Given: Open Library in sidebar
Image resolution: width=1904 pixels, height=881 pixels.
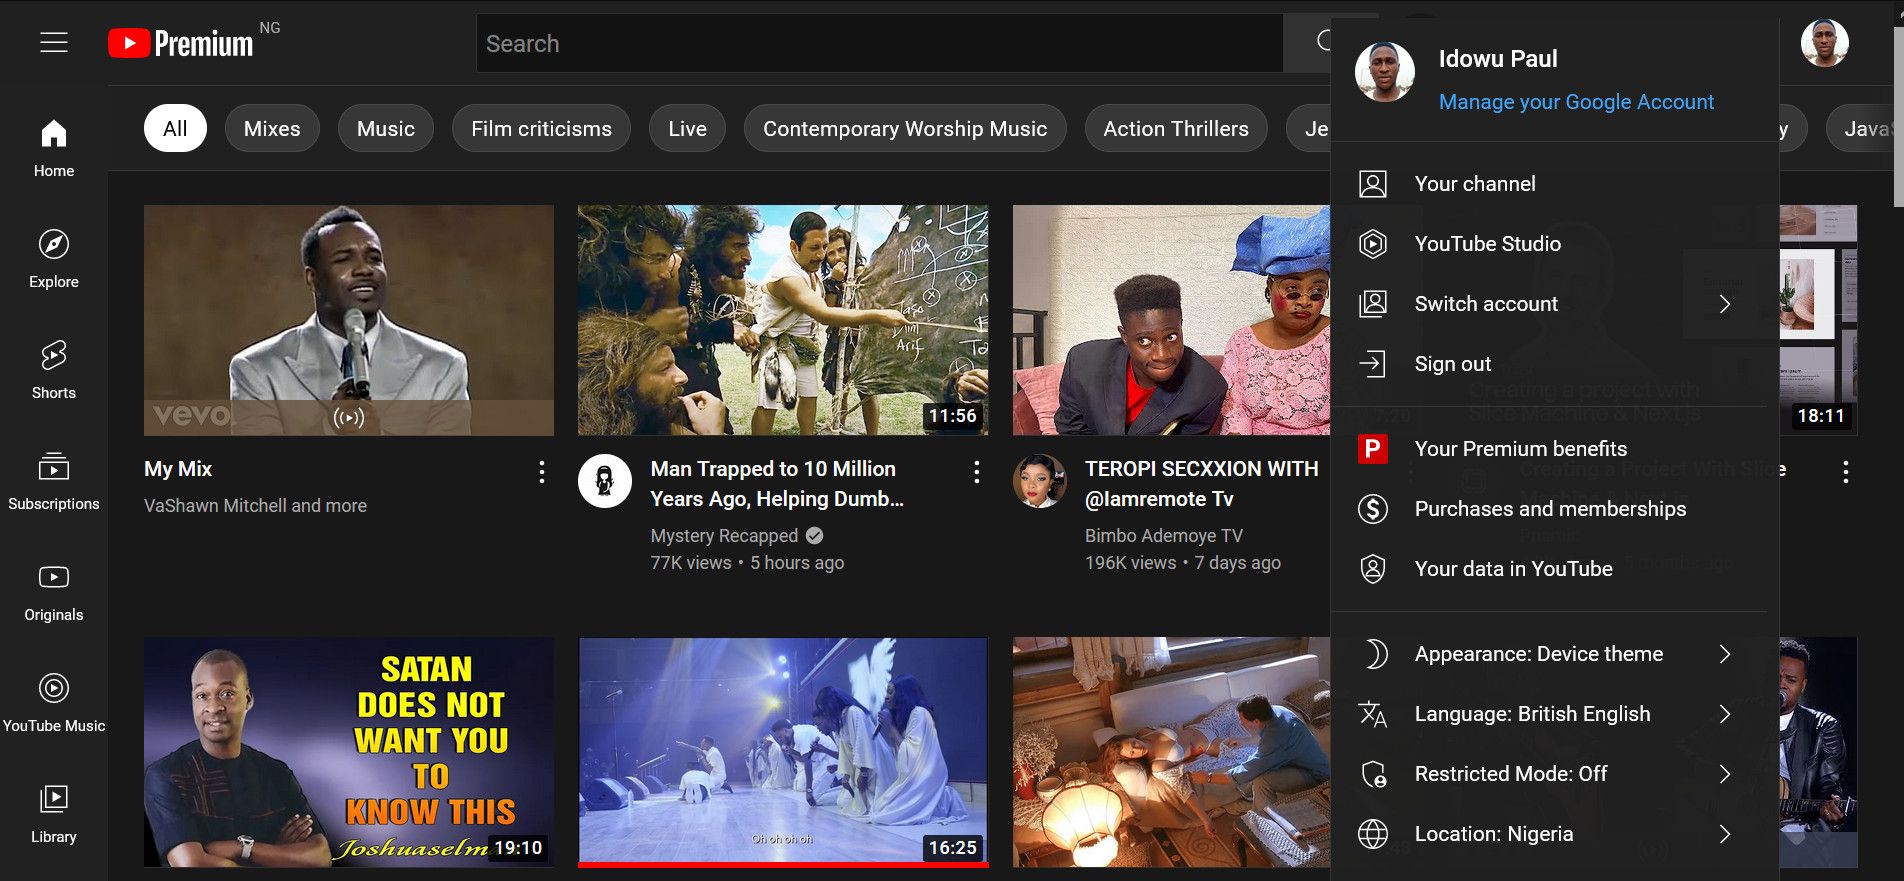Looking at the screenshot, I should click(54, 814).
